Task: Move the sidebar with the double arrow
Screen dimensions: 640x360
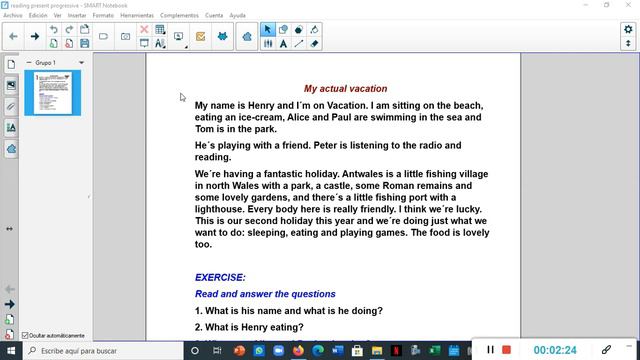Action: (9, 229)
